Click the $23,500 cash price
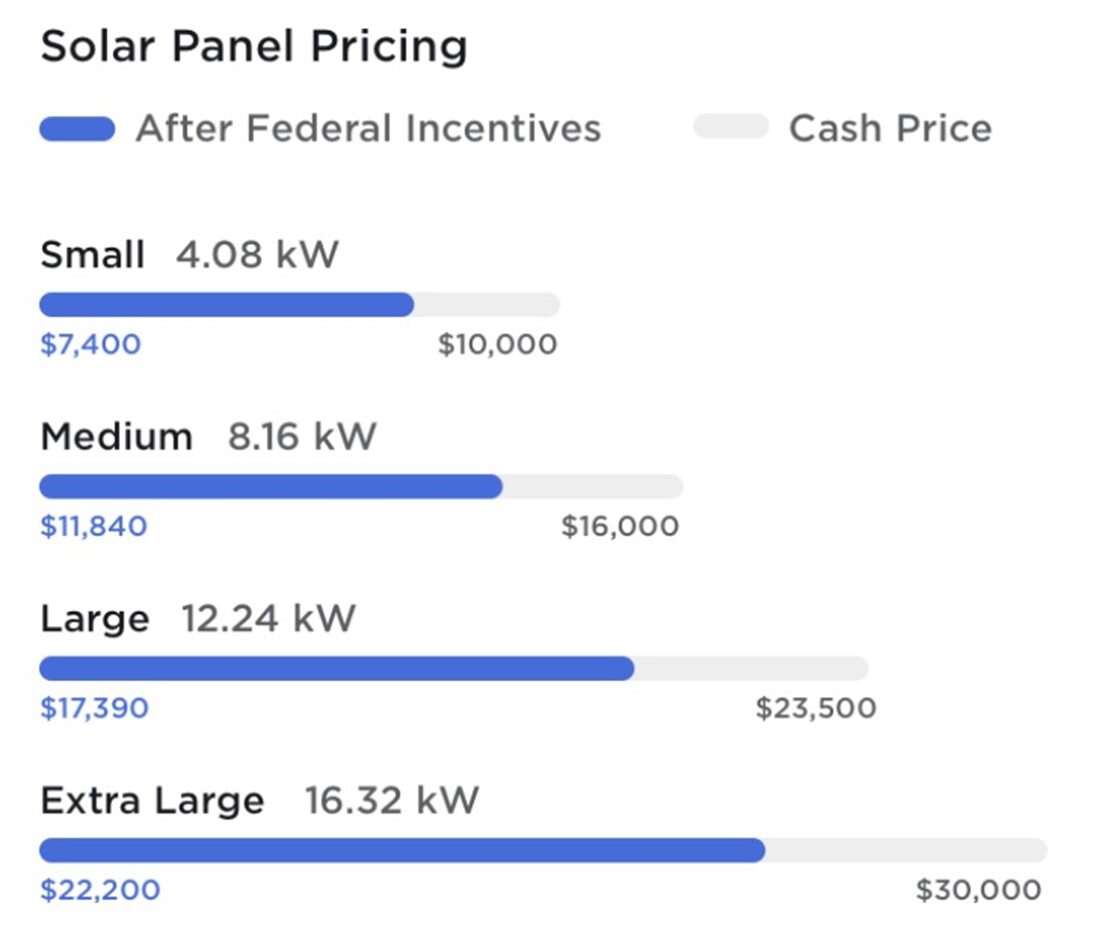This screenshot has height=936, width=1096. click(816, 709)
